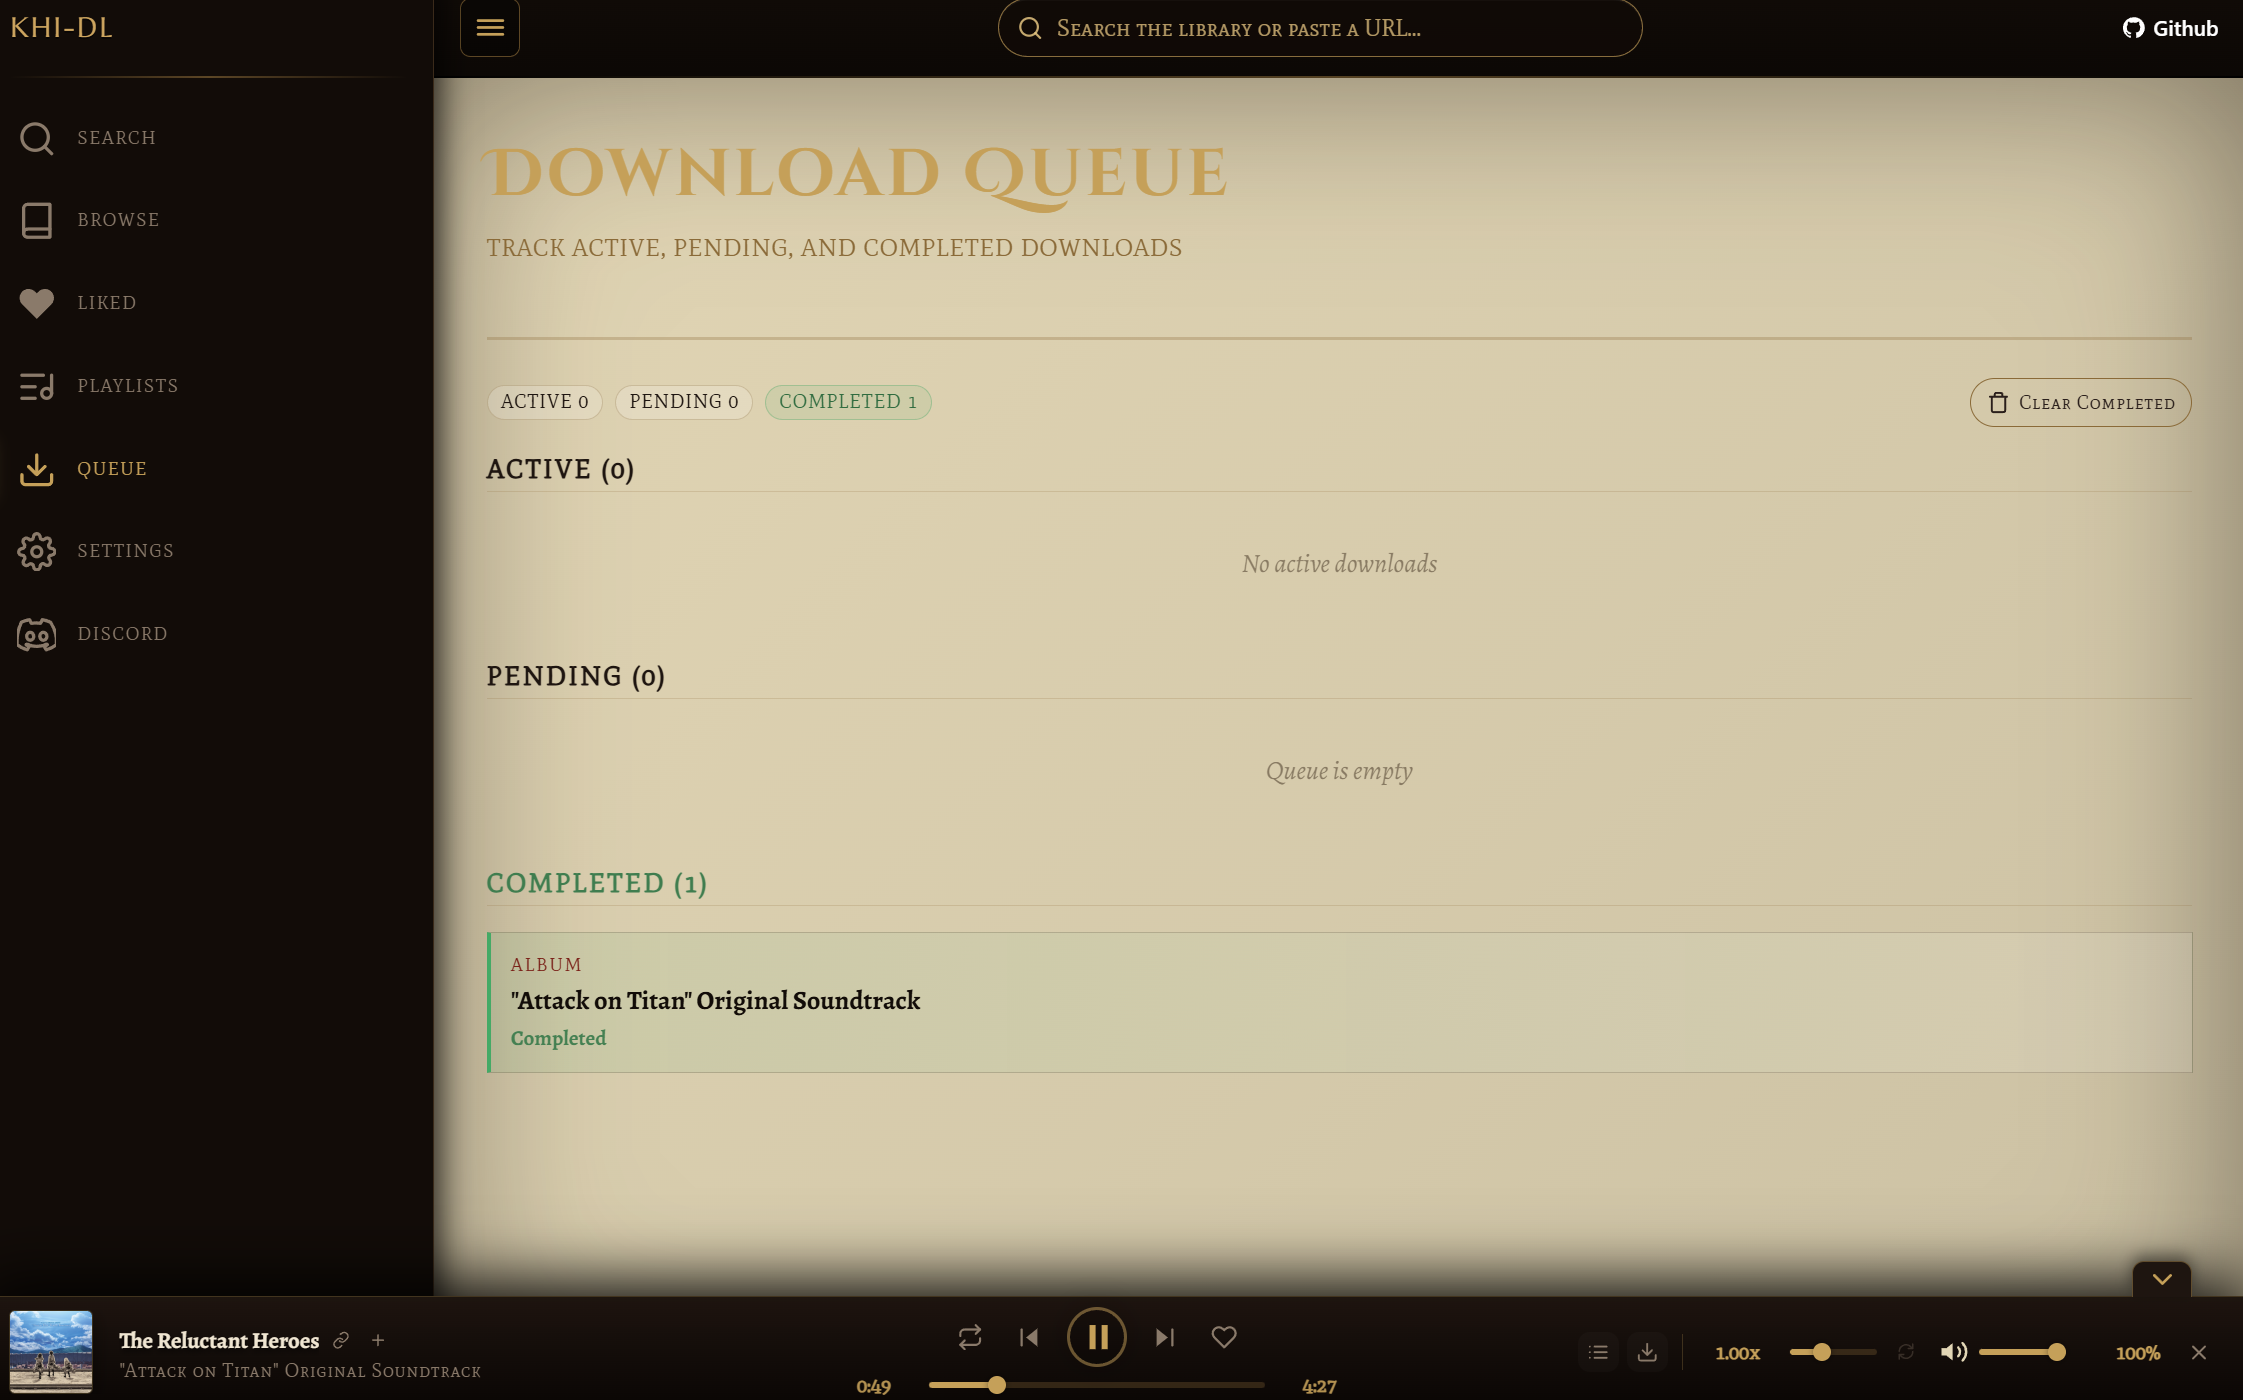Open Discord from the sidebar

tap(122, 634)
